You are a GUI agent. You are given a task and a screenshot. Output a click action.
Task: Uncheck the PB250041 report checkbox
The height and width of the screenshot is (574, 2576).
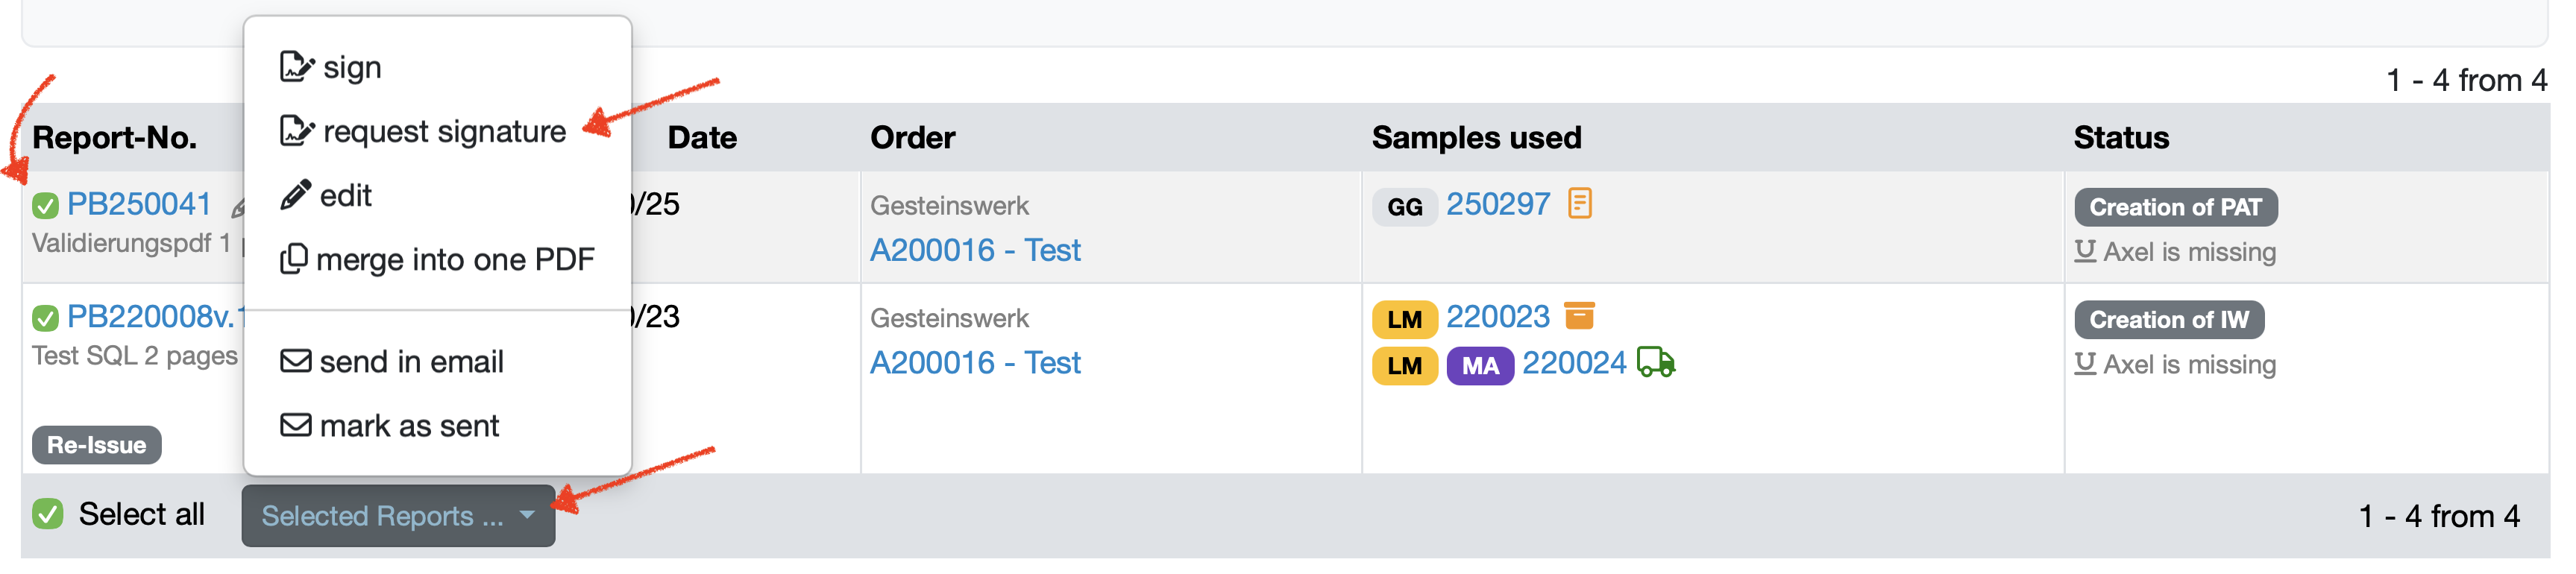45,206
